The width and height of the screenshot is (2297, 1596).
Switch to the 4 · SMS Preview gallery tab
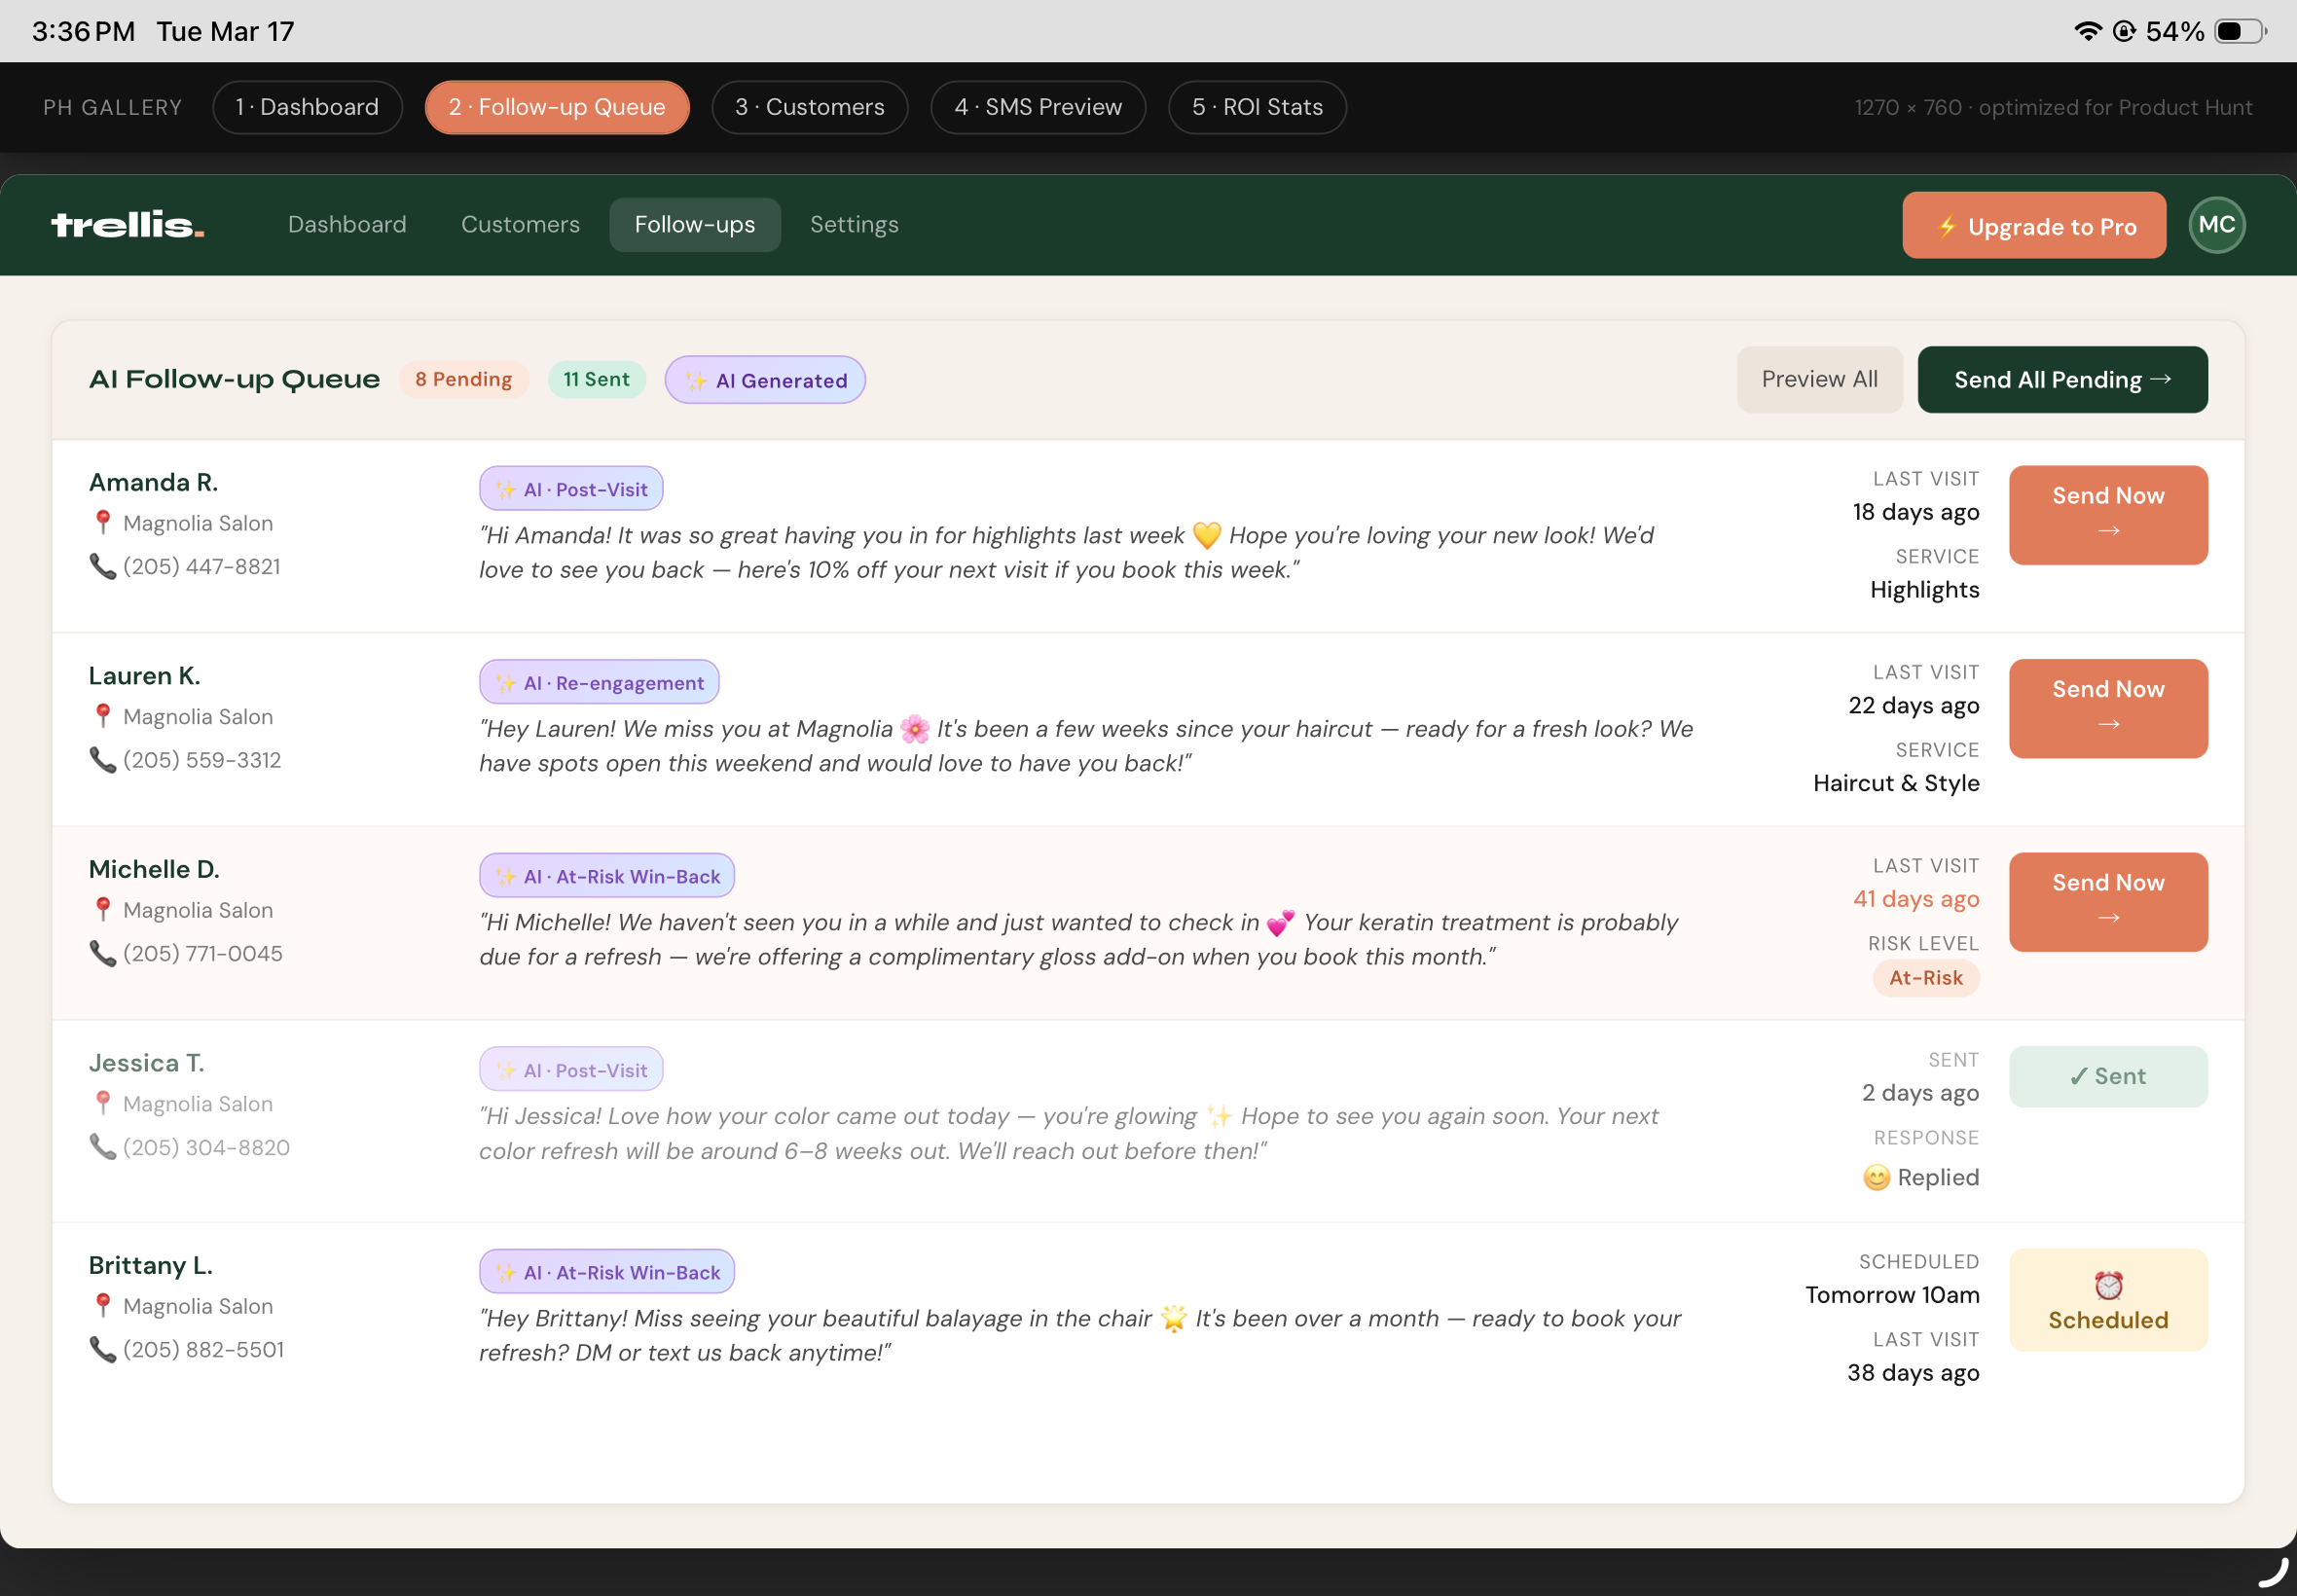coord(1037,107)
